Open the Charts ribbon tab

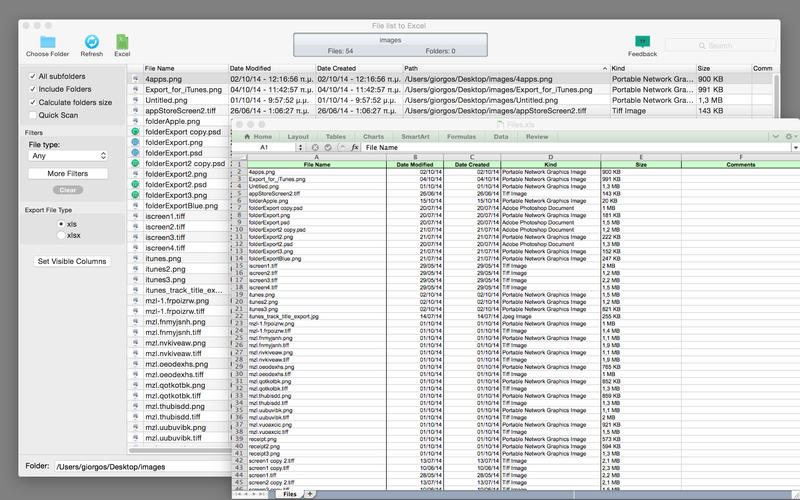point(374,135)
